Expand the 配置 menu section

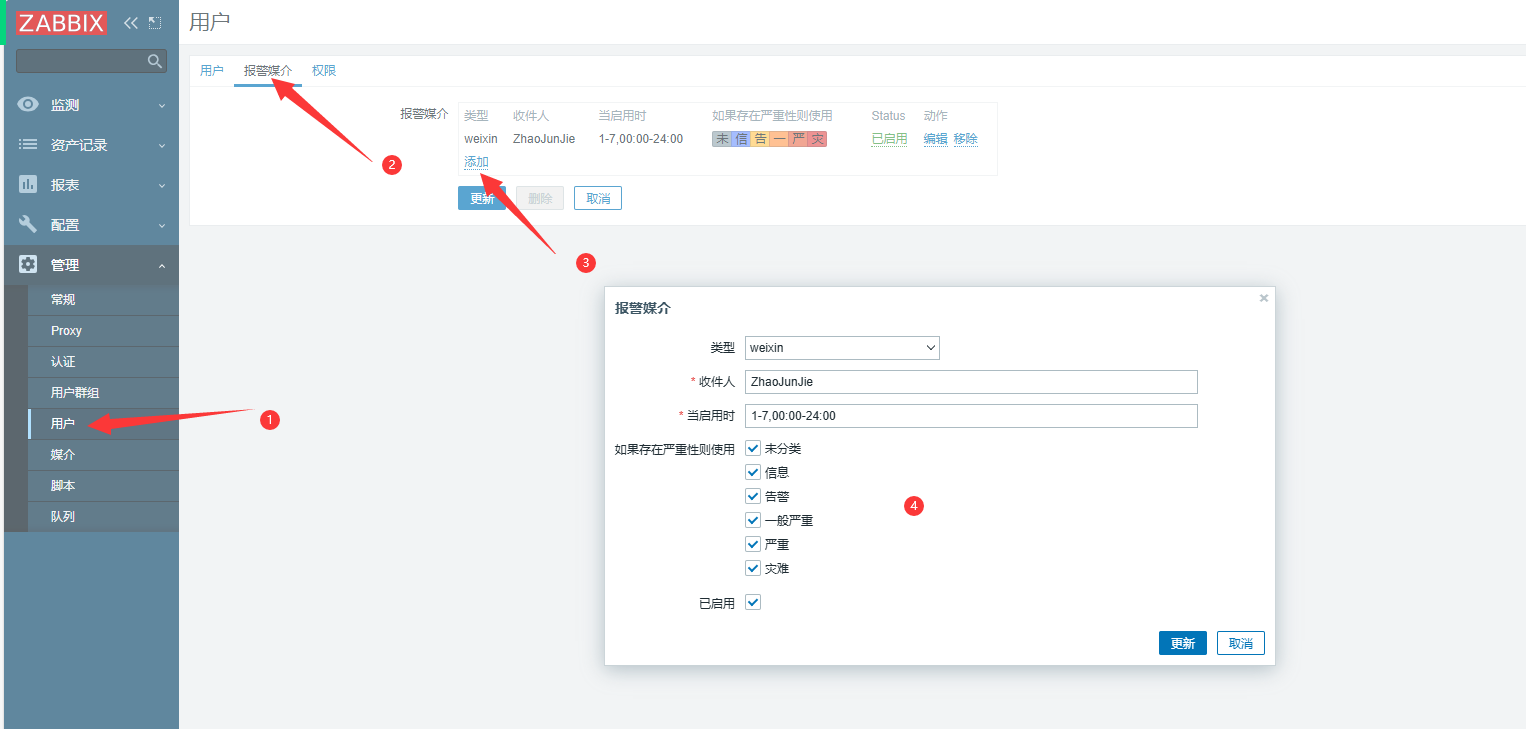click(x=90, y=225)
